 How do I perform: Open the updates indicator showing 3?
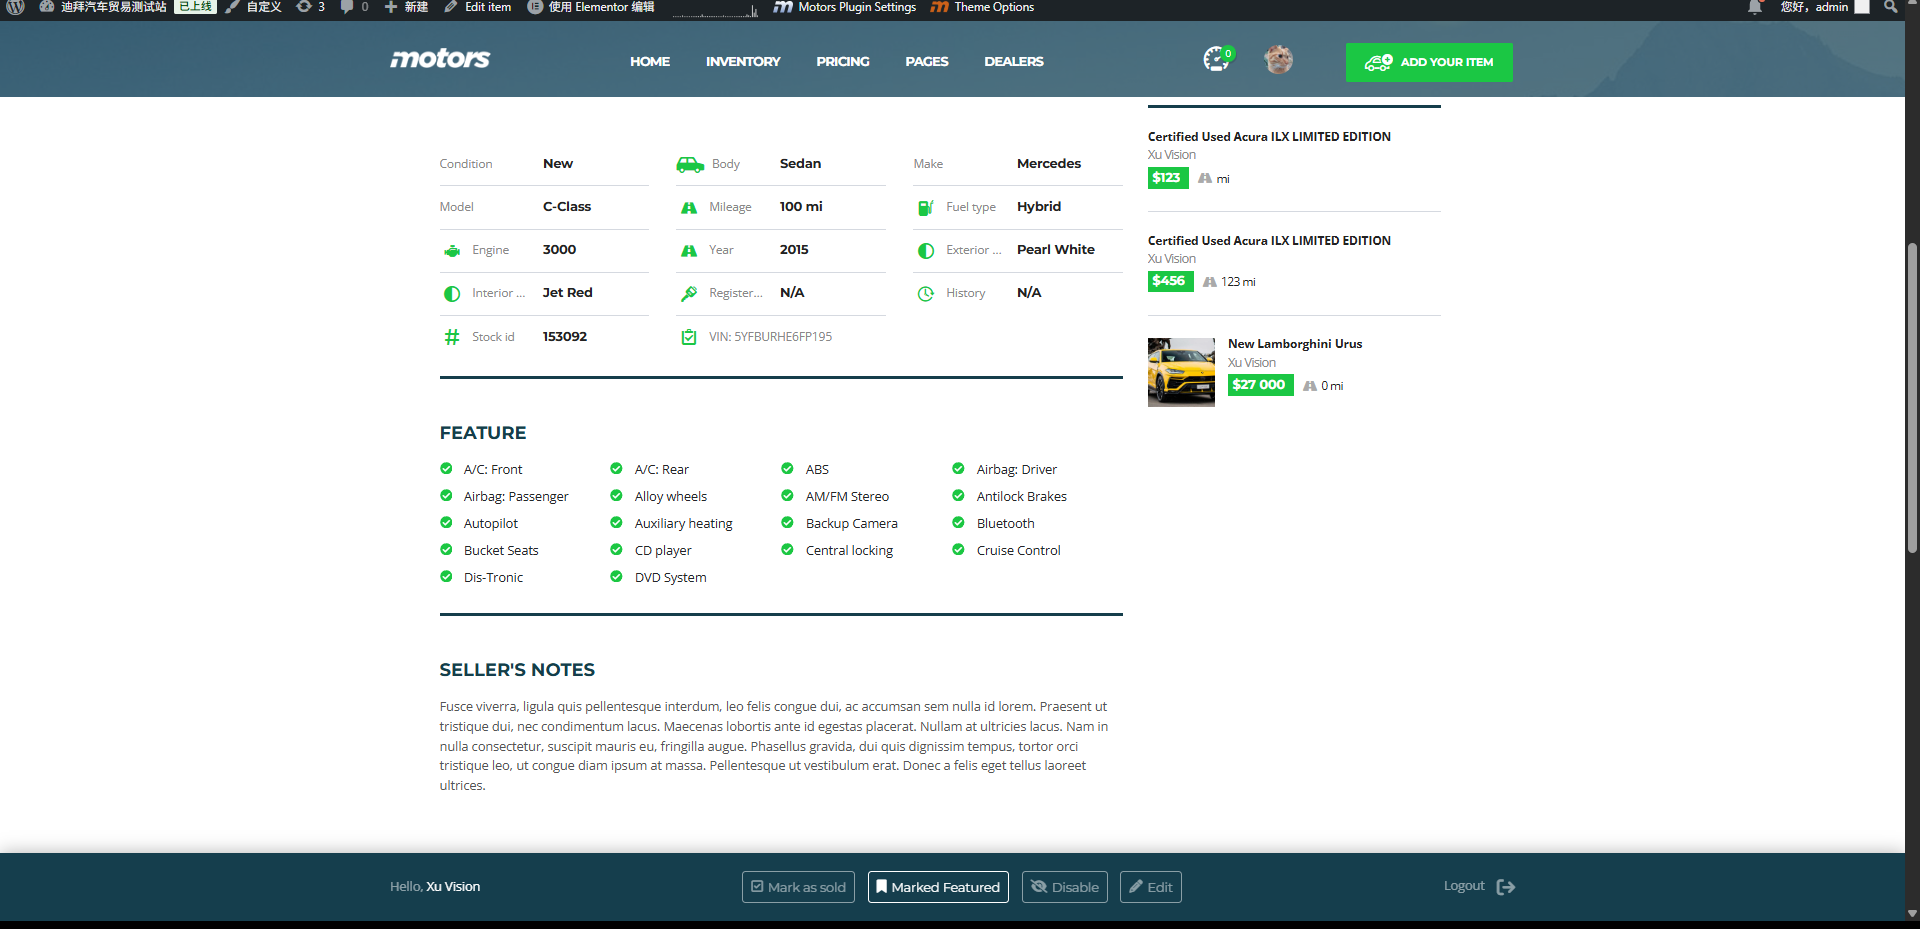(311, 7)
